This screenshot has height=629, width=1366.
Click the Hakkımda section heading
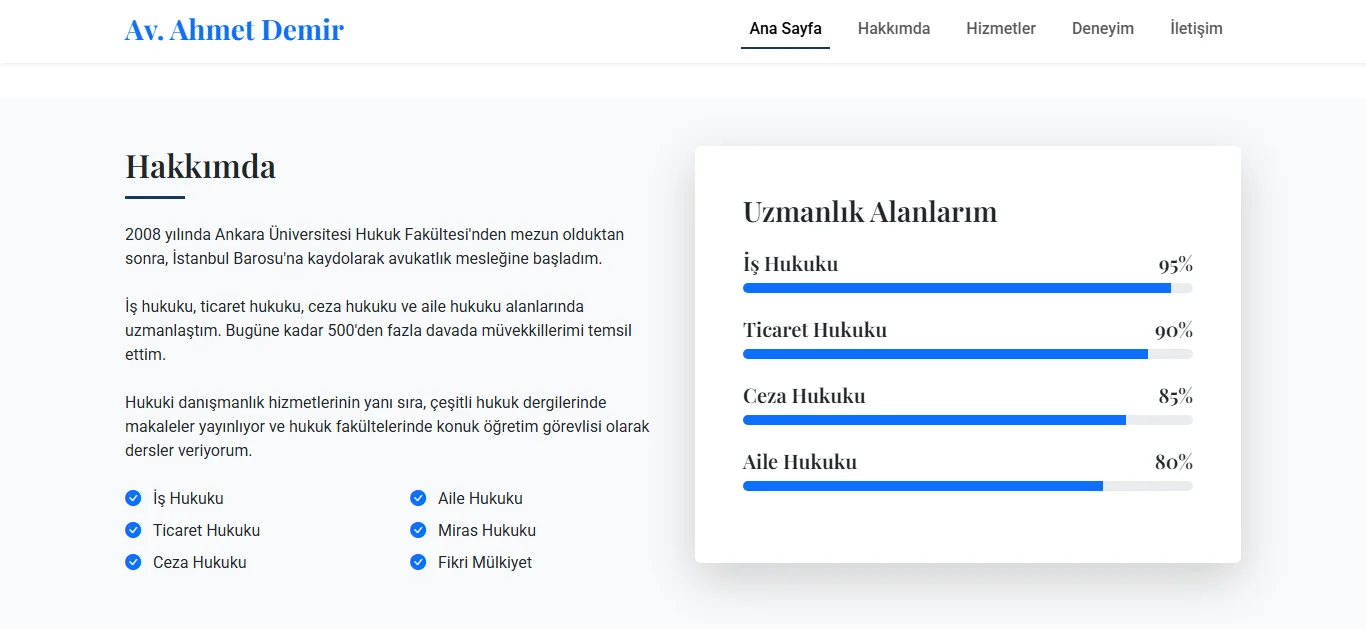coord(200,167)
